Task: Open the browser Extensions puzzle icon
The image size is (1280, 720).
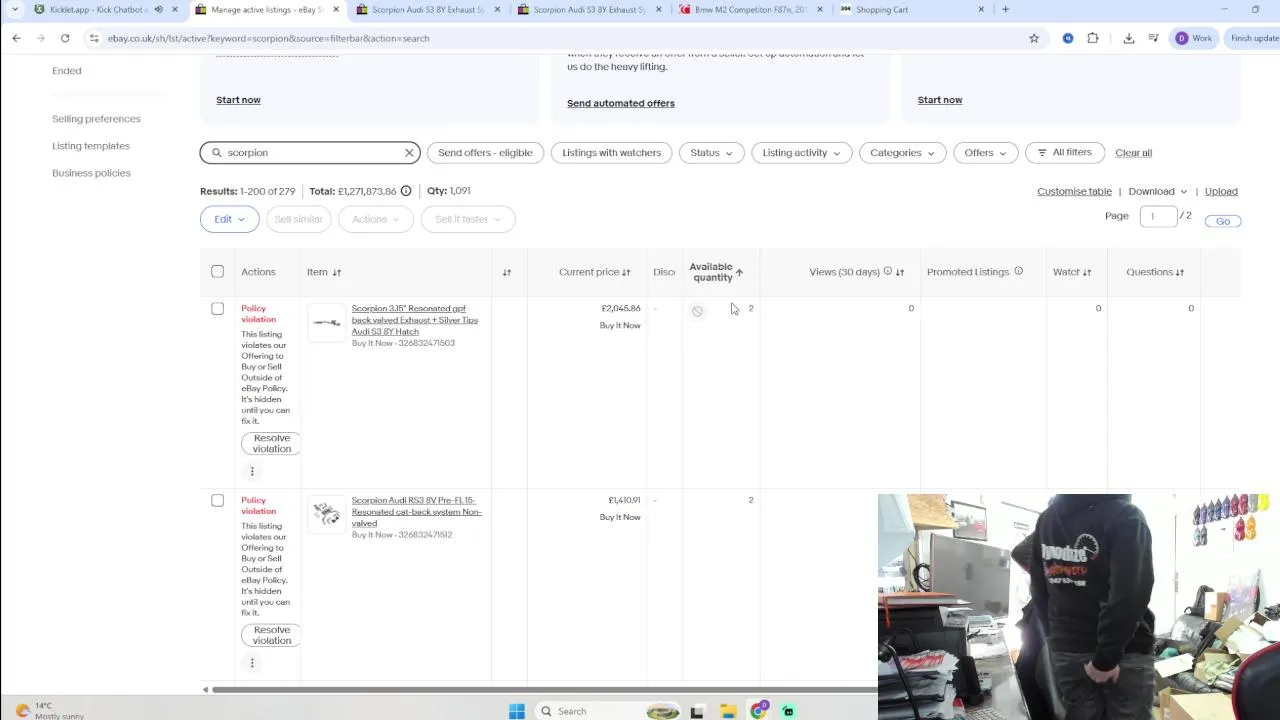Action: coord(1093,38)
